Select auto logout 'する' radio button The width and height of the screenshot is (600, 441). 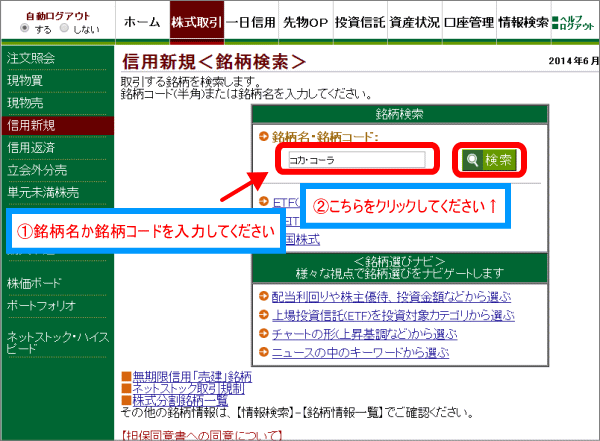(24, 28)
